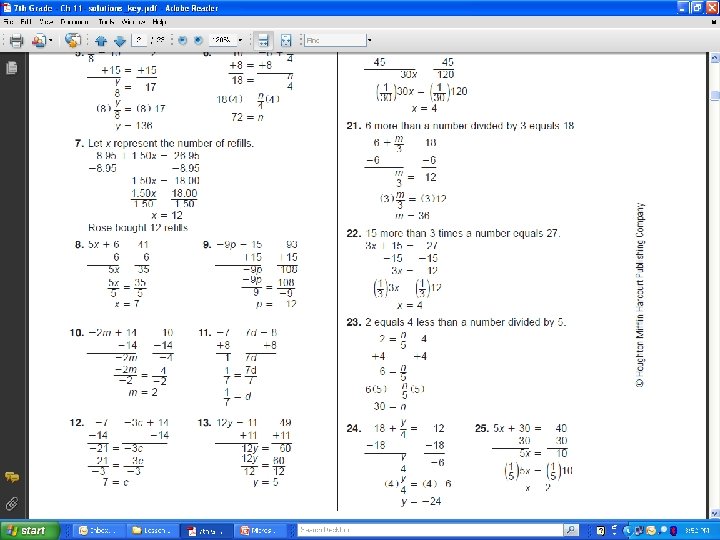Click problem 21 sentence about number divided by 3
Screen dimensions: 720x540
tap(469, 126)
